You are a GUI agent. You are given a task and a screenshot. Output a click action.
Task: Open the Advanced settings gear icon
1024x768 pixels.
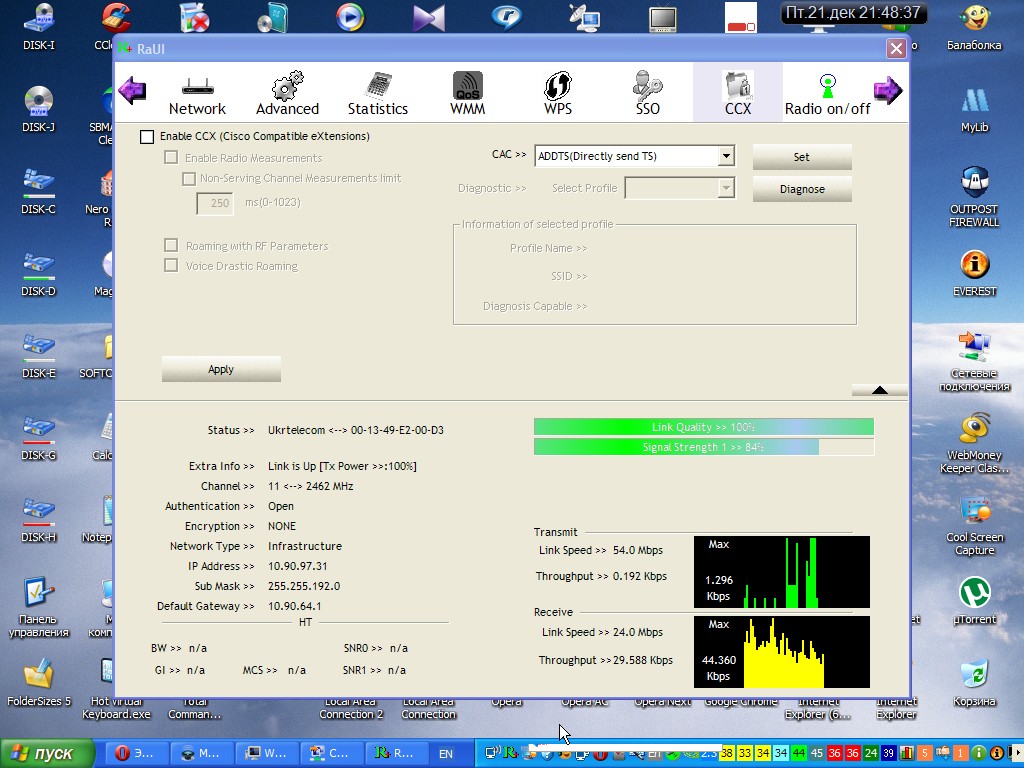coord(287,86)
